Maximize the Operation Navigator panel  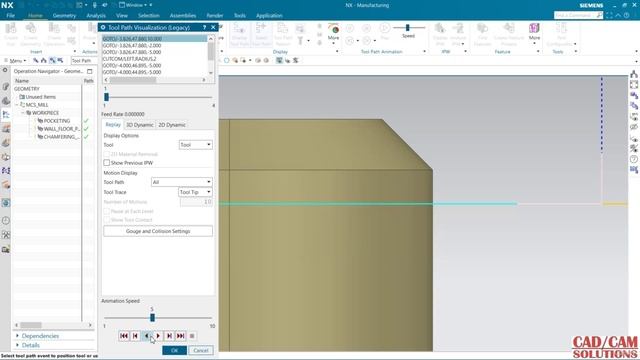click(90, 71)
